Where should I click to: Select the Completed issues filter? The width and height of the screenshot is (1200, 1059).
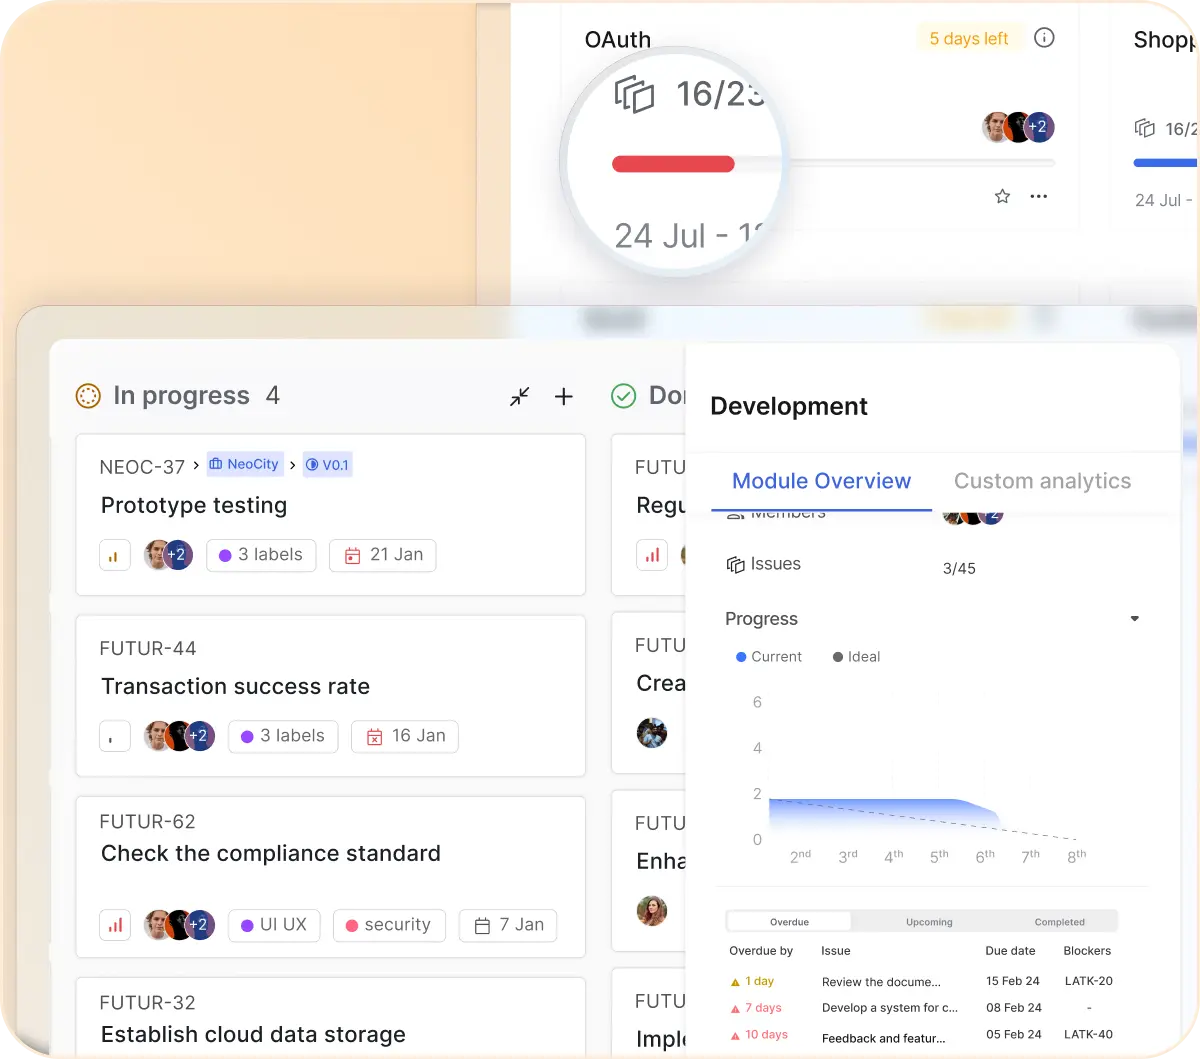click(x=1059, y=922)
